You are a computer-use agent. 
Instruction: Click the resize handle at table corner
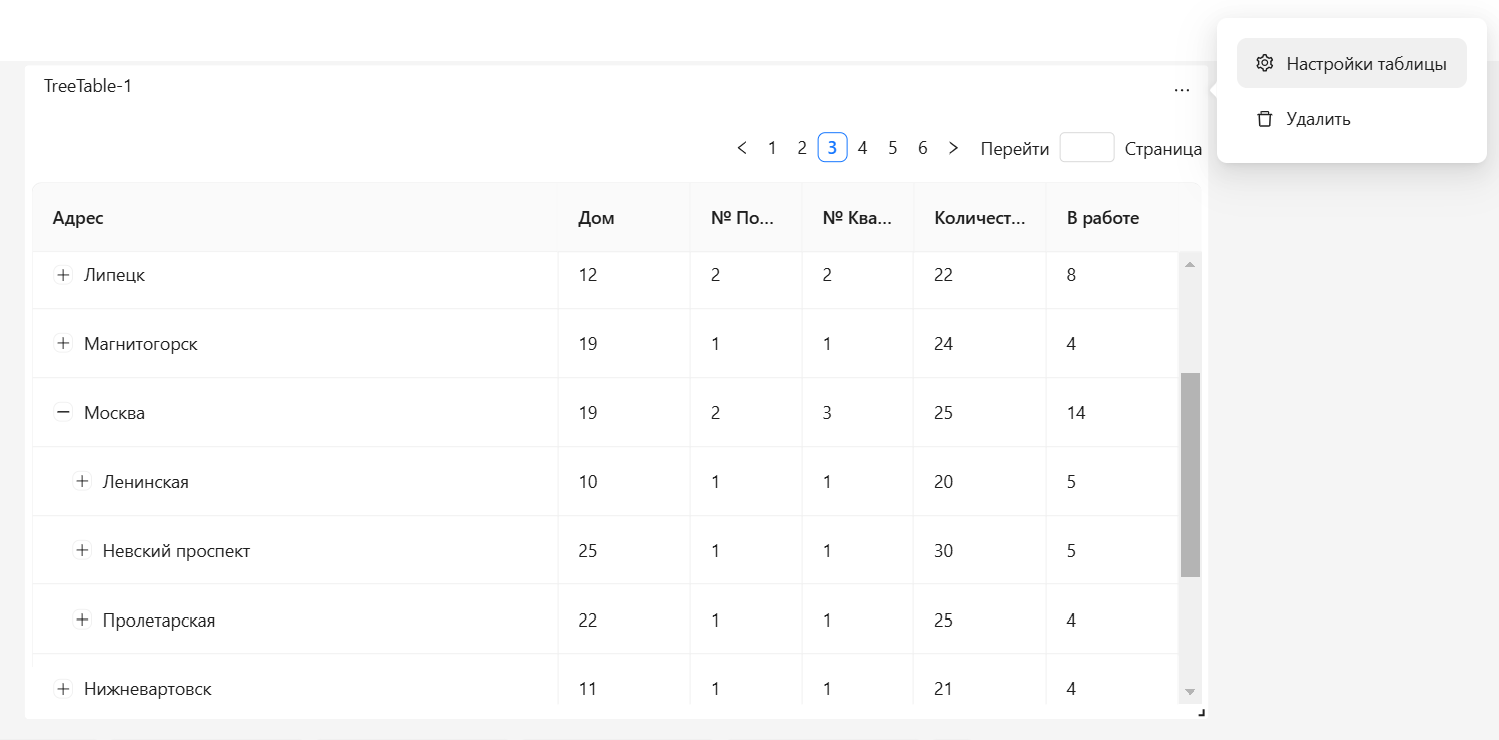point(1201,712)
